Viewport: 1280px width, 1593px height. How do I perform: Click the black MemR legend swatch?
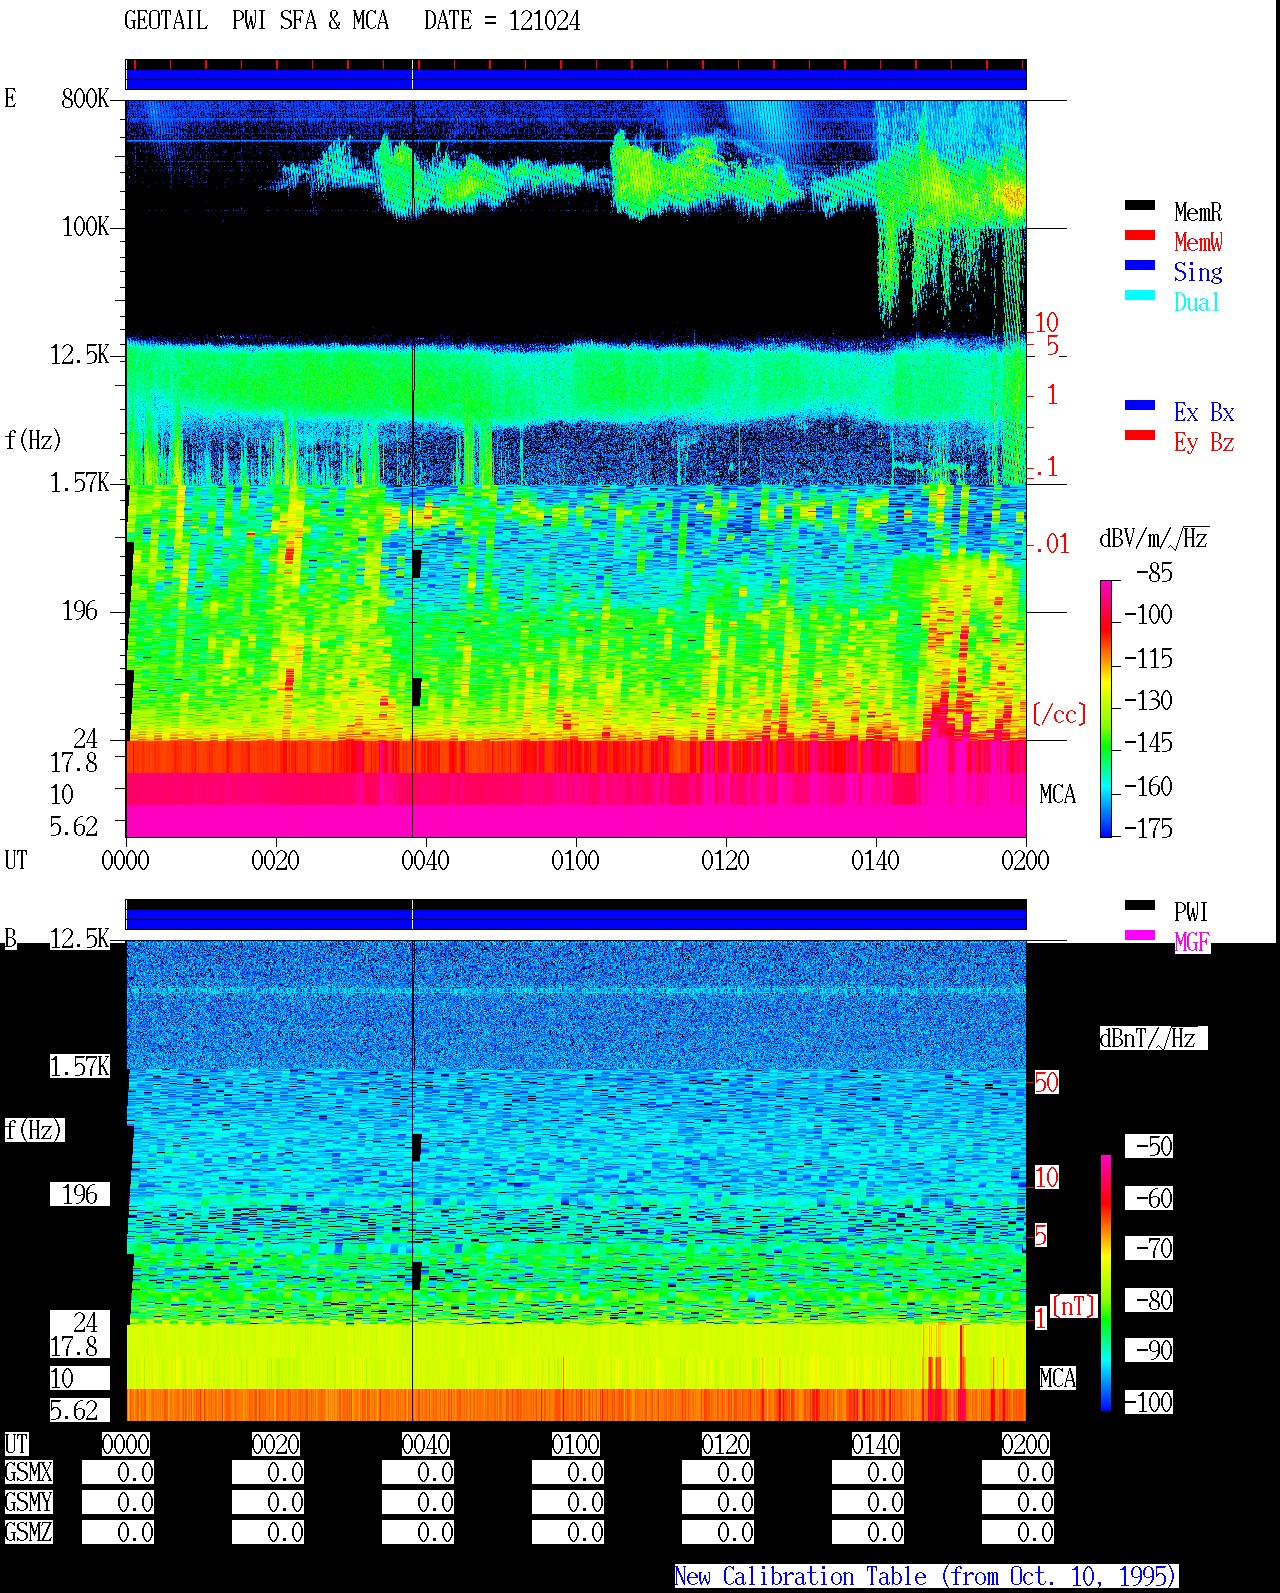click(x=1140, y=205)
